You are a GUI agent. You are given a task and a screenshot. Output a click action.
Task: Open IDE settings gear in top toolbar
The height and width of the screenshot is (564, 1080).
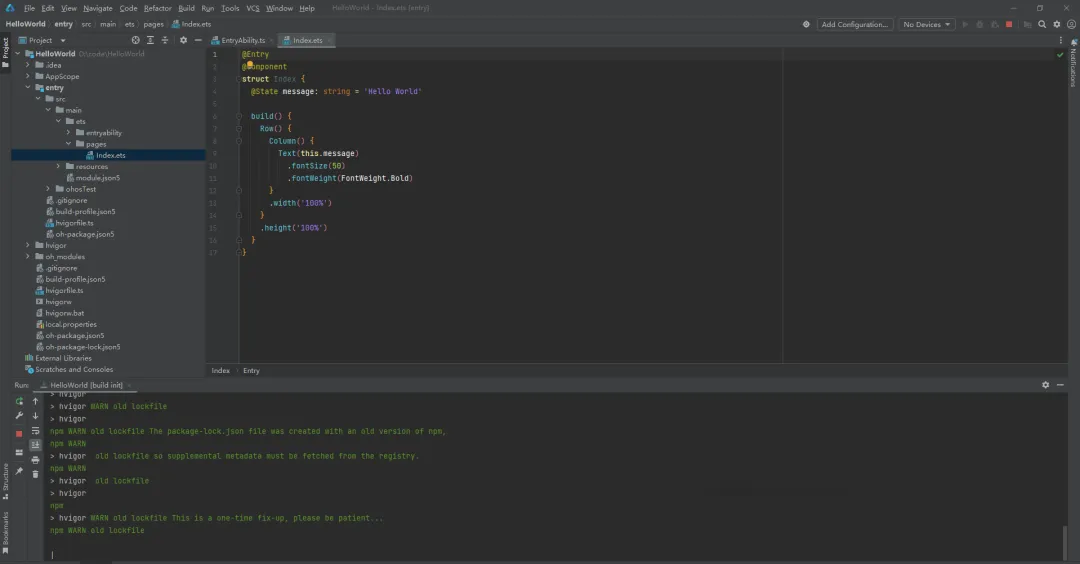pyautogui.click(x=1057, y=25)
